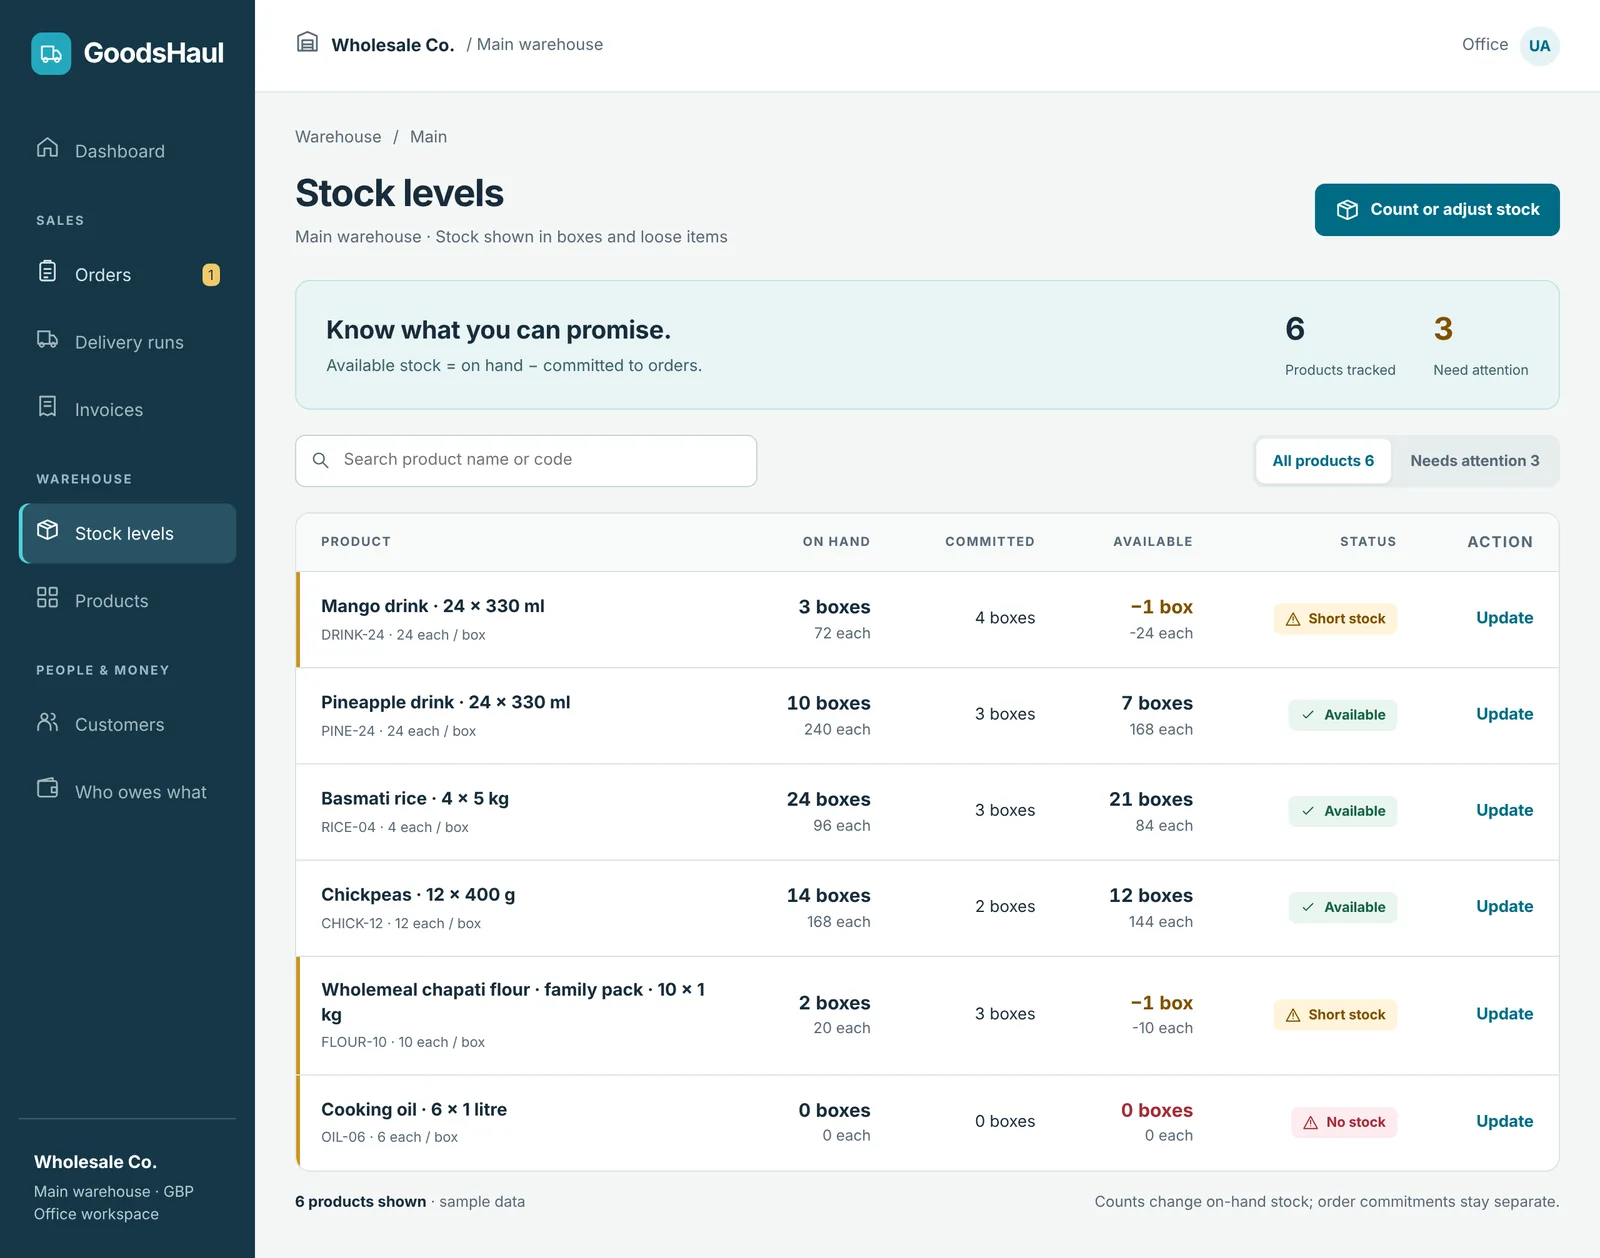Go to the Products page
This screenshot has height=1258, width=1600.
127,601
